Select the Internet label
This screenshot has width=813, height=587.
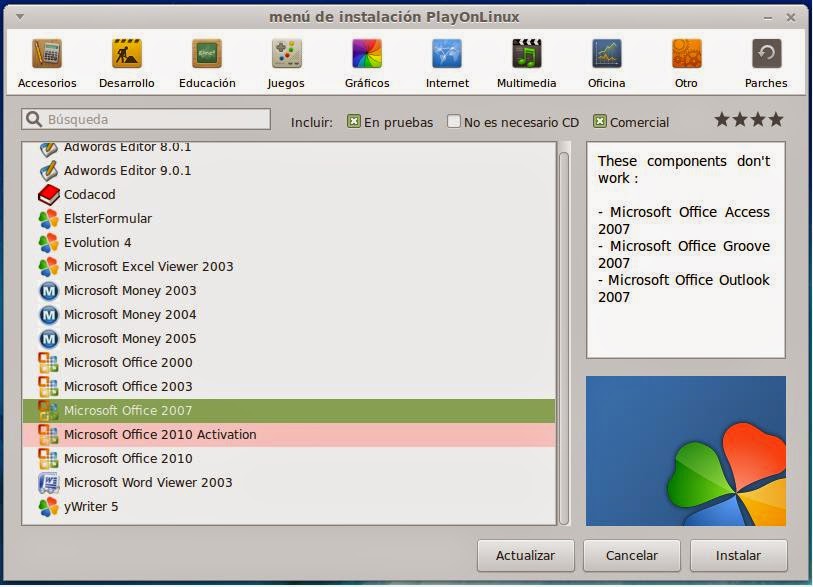pos(447,83)
